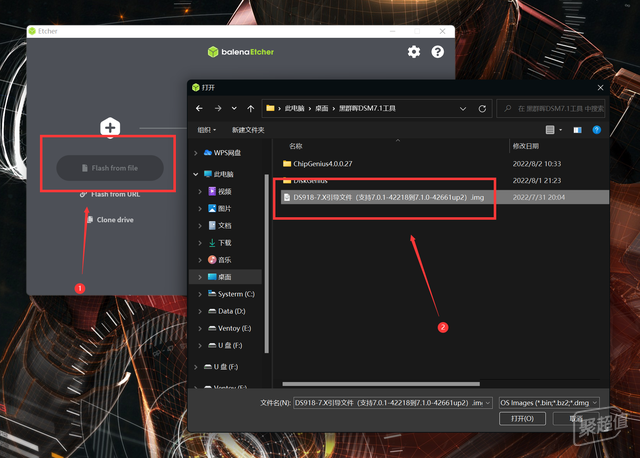Sort by 修改日期 column header
Image resolution: width=640 pixels, height=458 pixels.
(x=525, y=146)
